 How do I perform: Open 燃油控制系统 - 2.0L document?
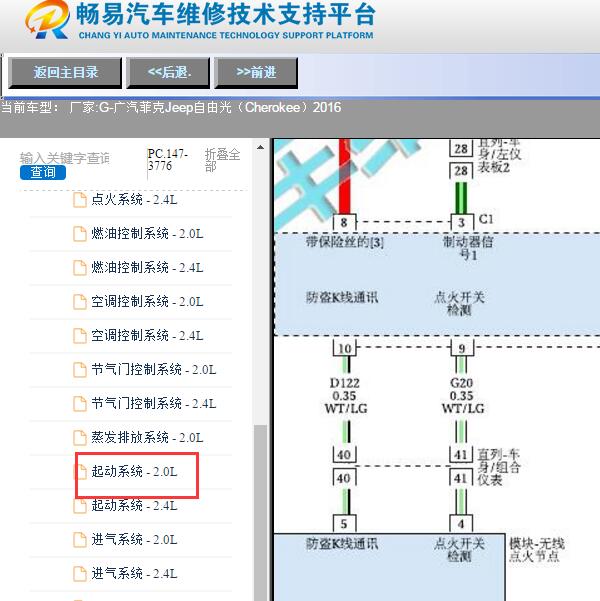[147, 234]
